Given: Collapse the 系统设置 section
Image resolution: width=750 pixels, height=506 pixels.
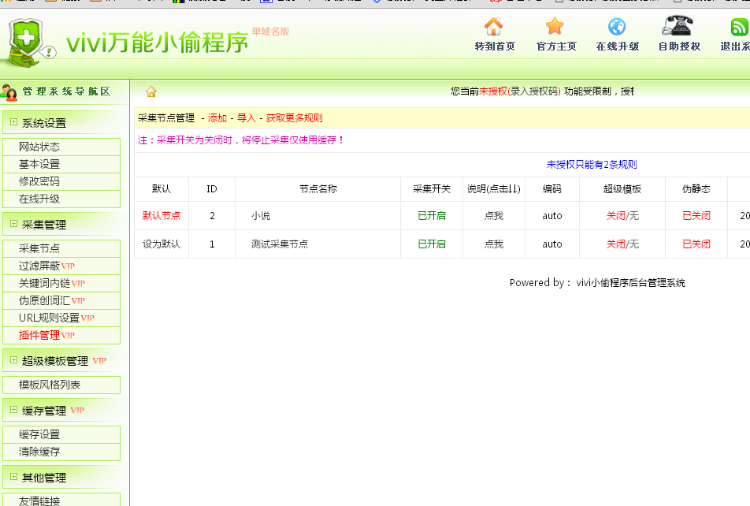Looking at the screenshot, I should tap(13, 122).
